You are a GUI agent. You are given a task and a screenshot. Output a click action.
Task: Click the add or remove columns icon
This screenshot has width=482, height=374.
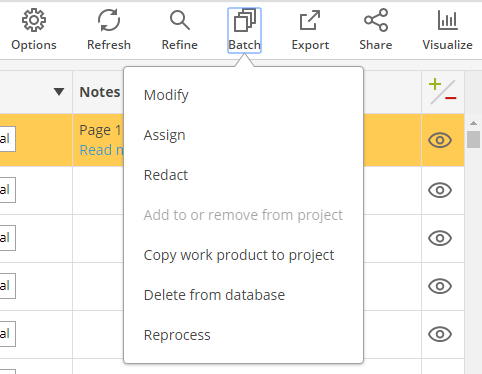[443, 91]
